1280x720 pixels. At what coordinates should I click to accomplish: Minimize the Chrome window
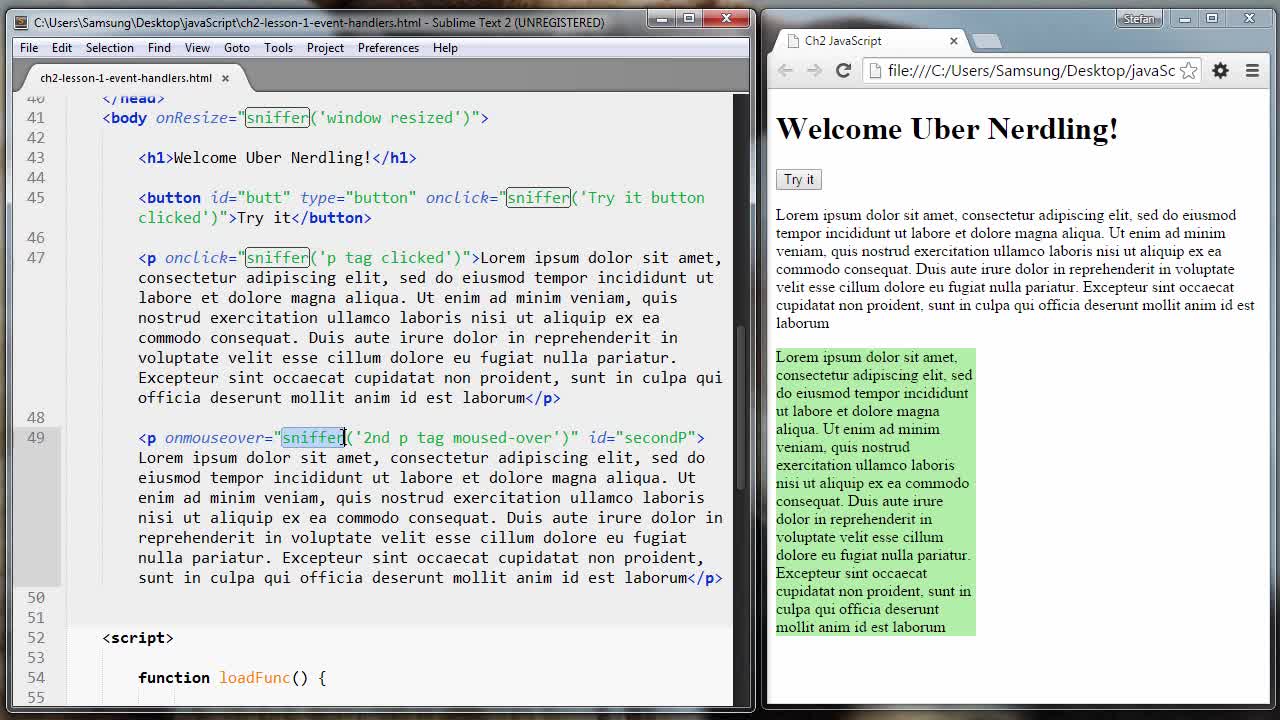pyautogui.click(x=1184, y=18)
